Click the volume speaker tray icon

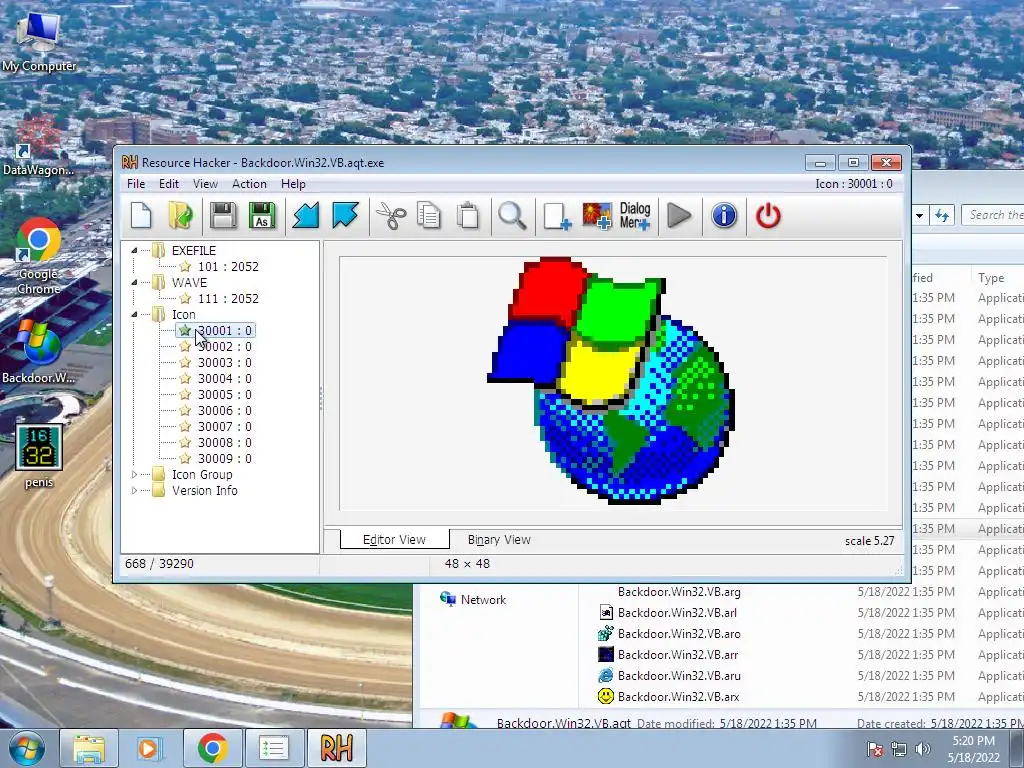click(x=922, y=749)
